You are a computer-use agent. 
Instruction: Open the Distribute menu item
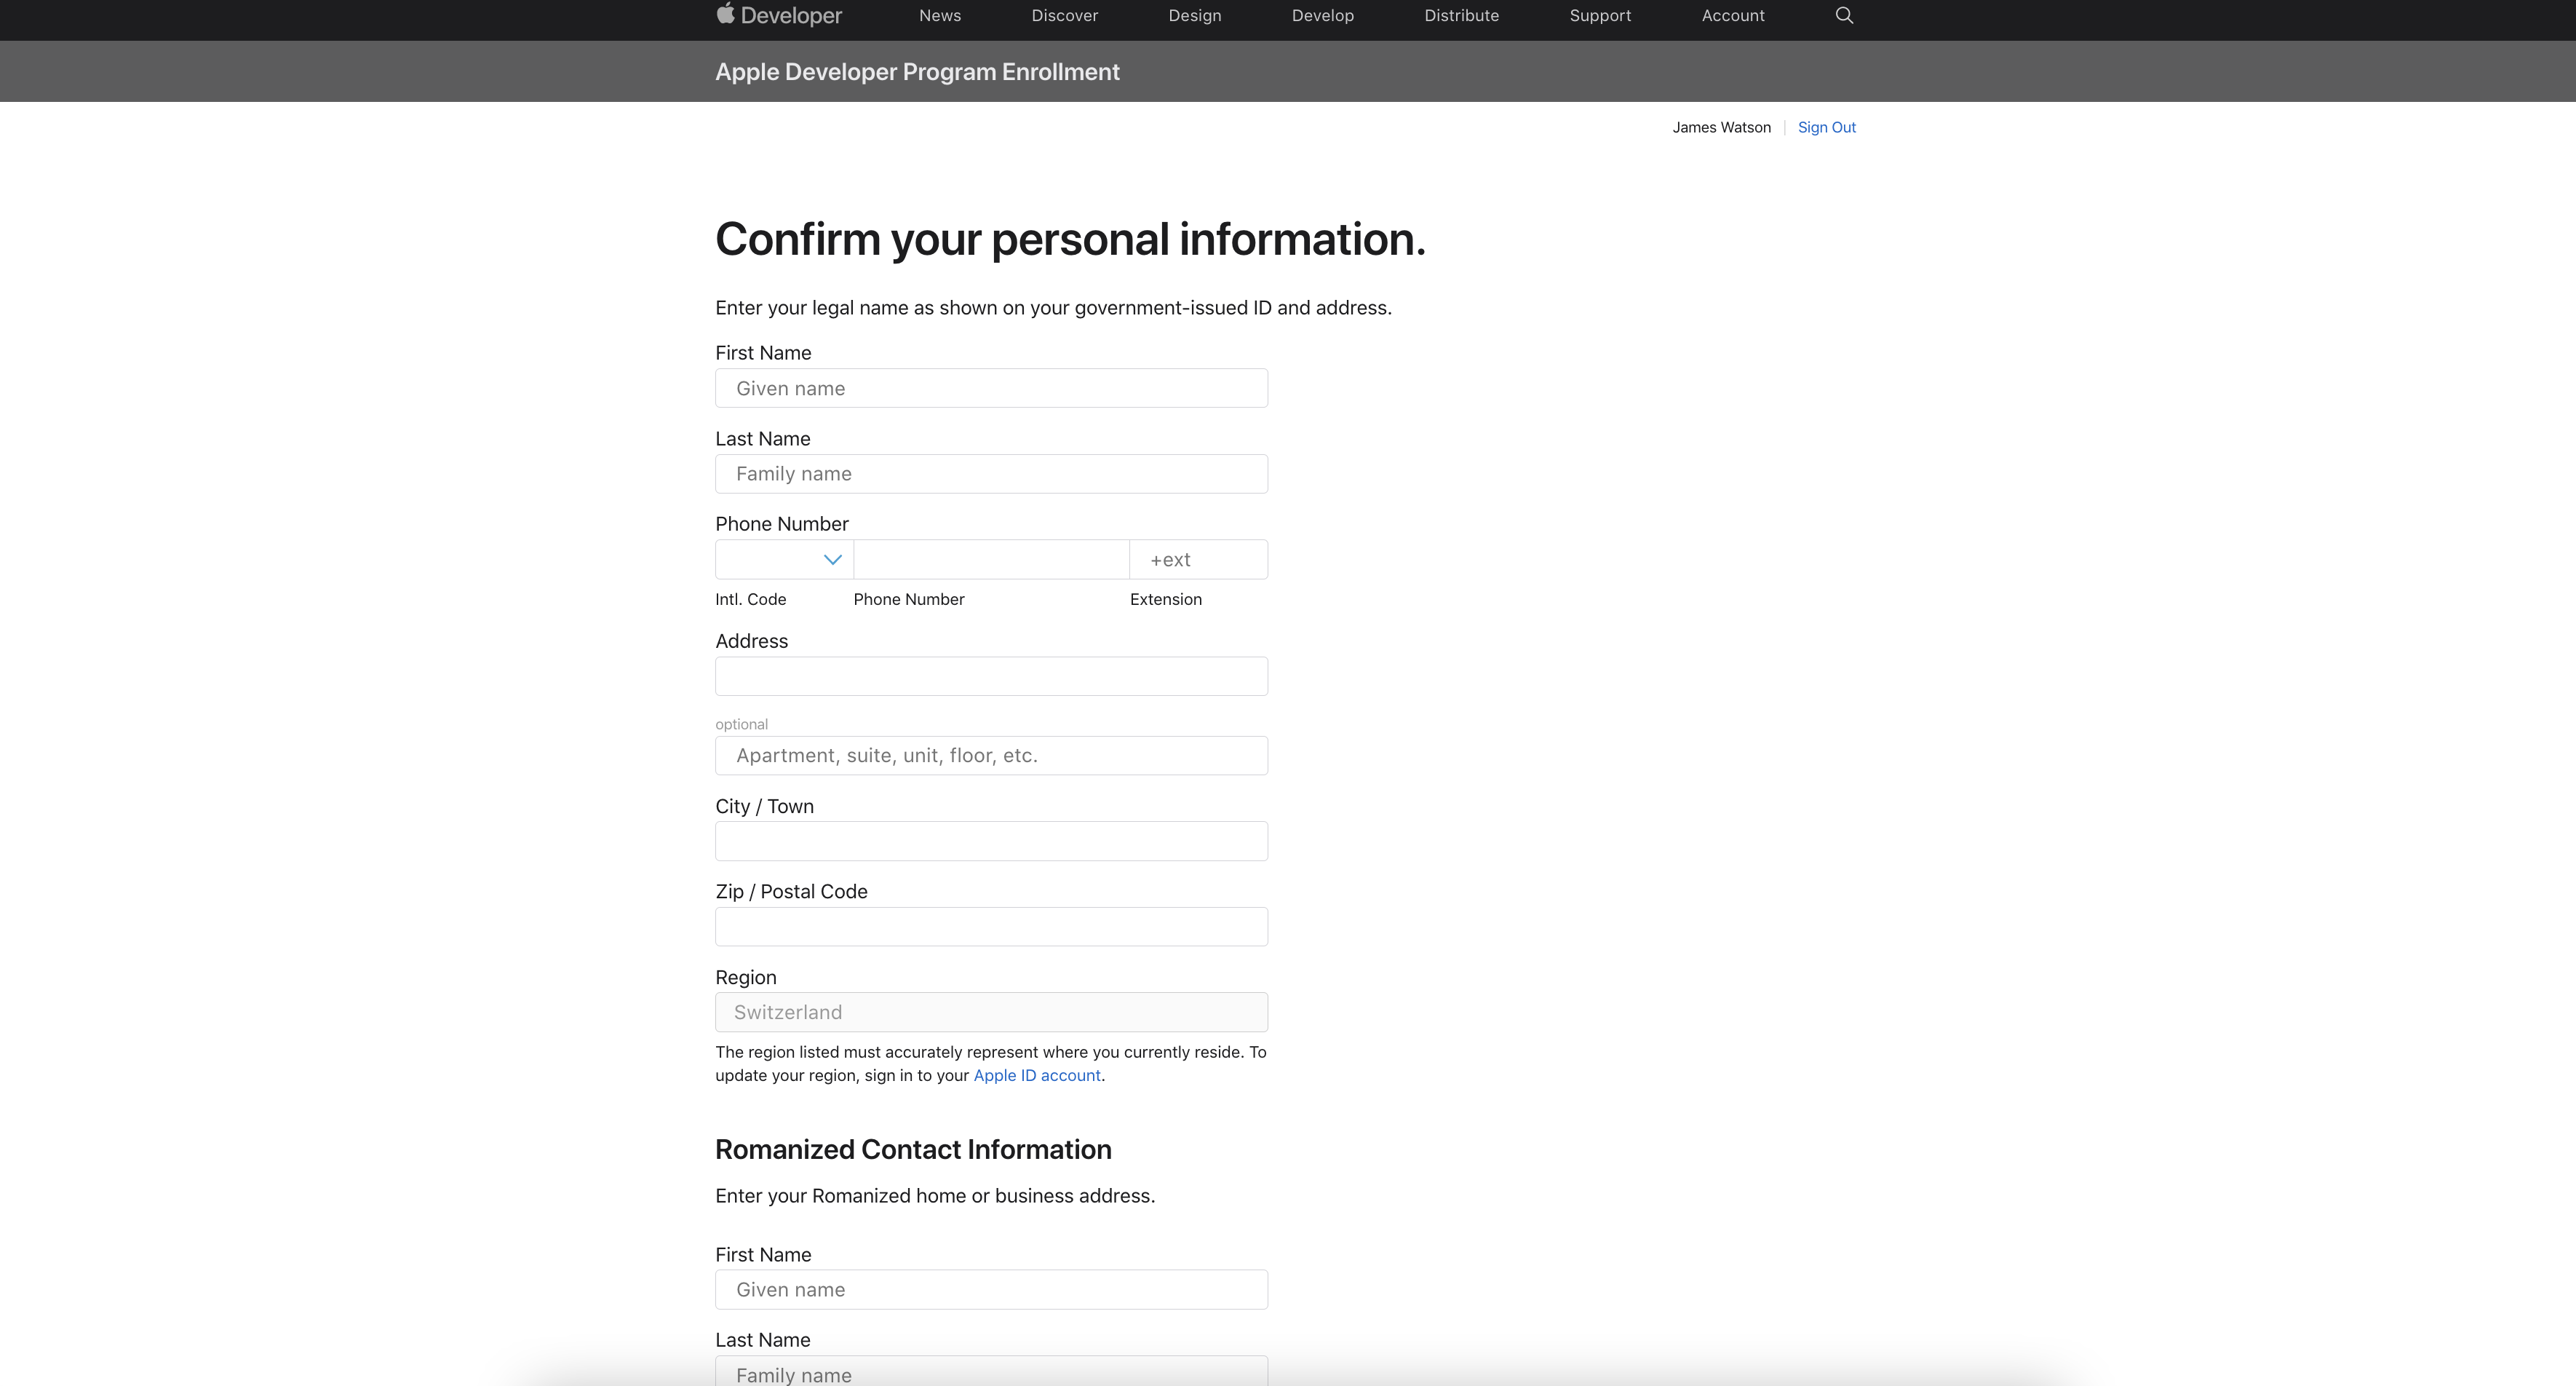click(1462, 15)
